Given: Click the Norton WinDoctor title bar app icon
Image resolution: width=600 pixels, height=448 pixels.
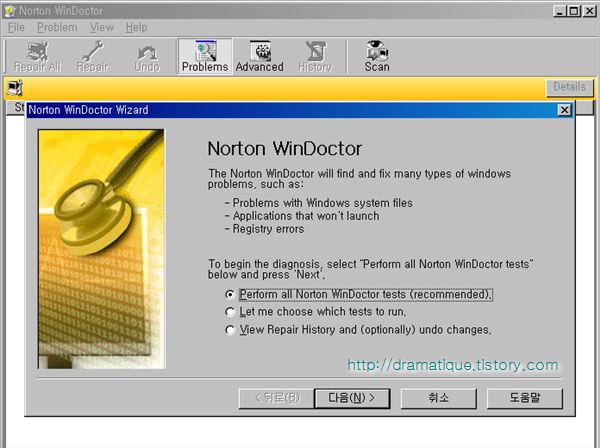Looking at the screenshot, I should tap(10, 11).
